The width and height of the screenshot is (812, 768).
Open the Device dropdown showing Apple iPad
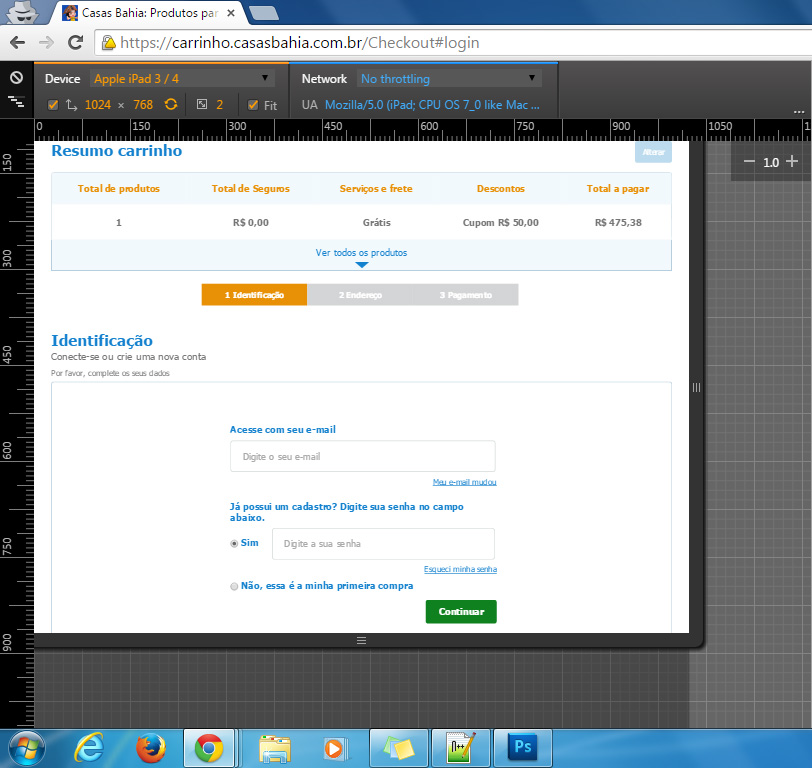pos(181,78)
